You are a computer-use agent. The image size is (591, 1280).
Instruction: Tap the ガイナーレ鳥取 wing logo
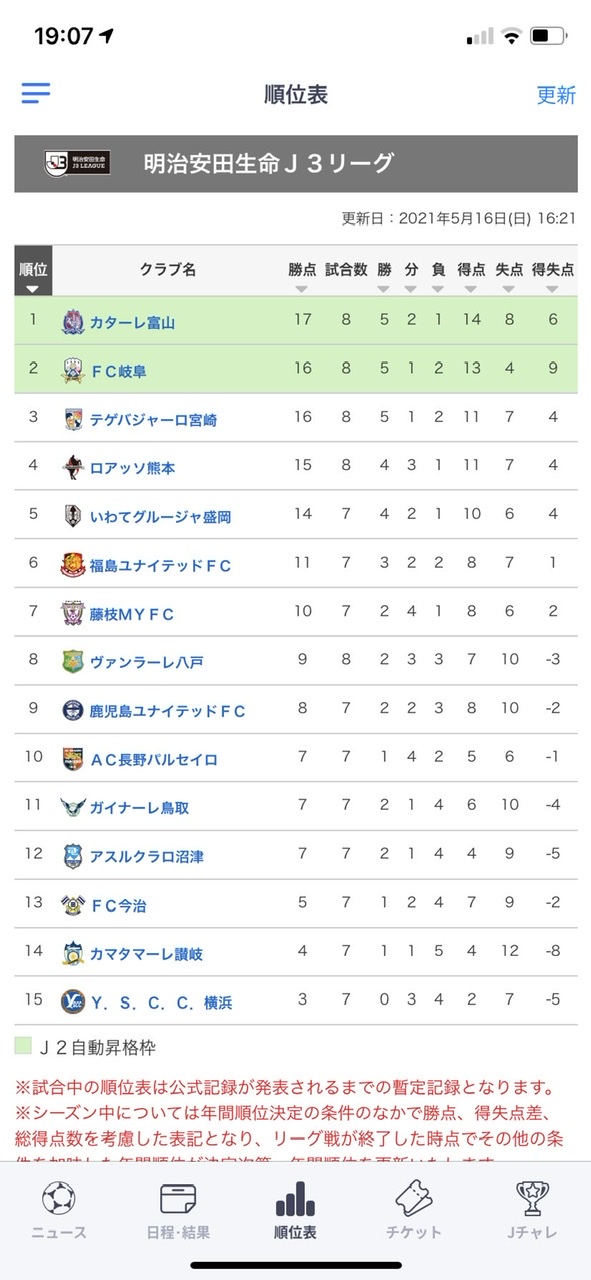click(74, 807)
